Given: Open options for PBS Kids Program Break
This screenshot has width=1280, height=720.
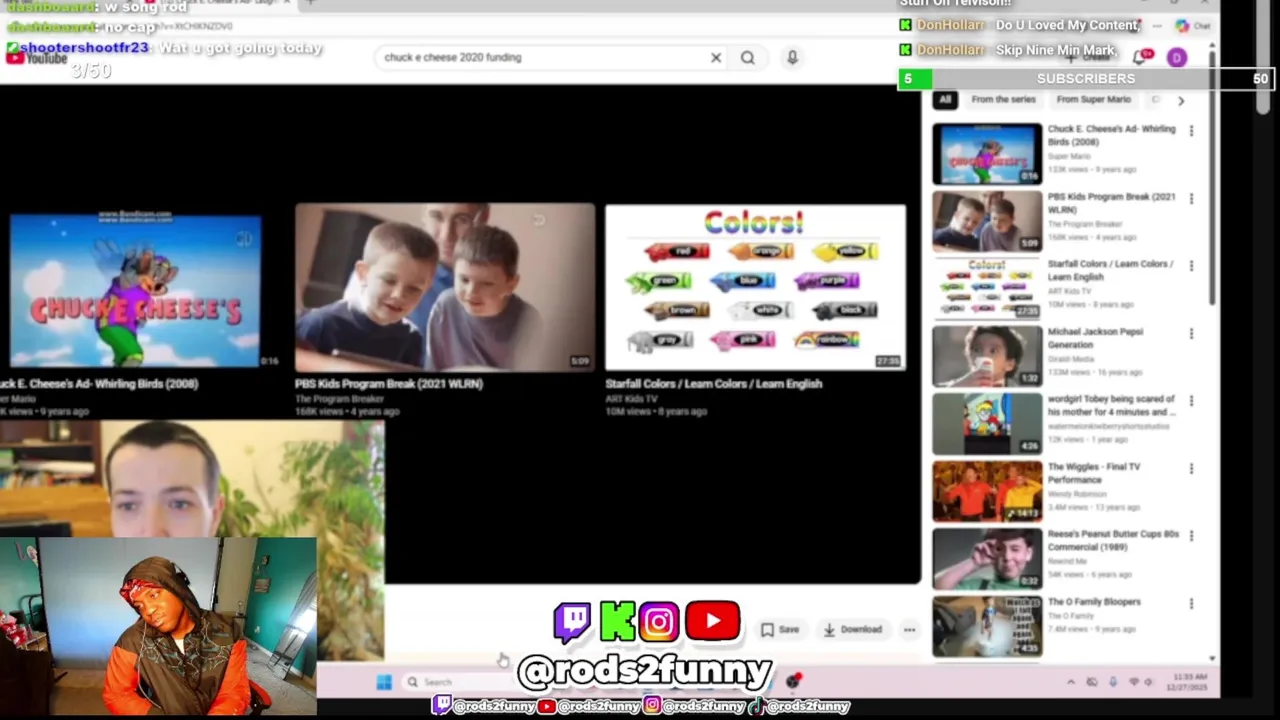Looking at the screenshot, I should (x=1191, y=199).
